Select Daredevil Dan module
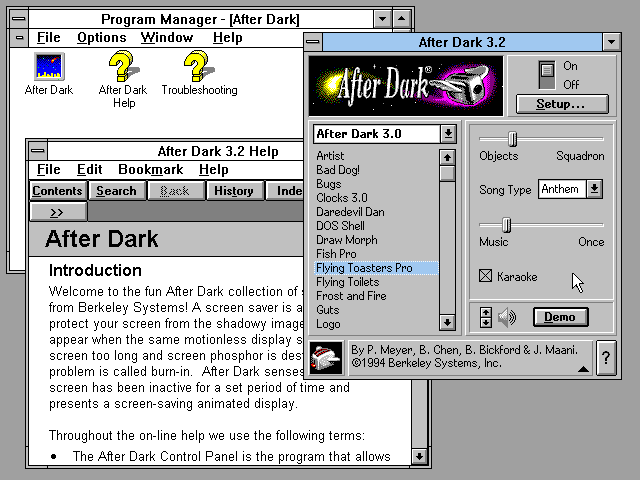Screen dimensions: 640x480 click(x=376, y=212)
